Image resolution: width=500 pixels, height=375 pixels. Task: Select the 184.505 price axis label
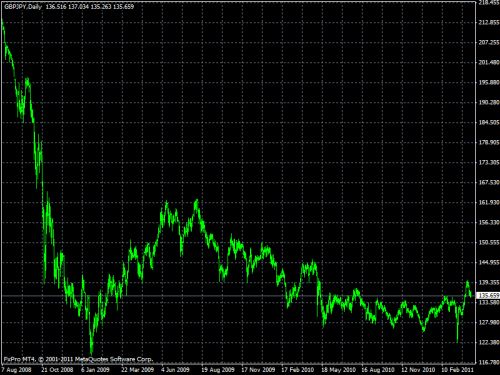coord(489,122)
